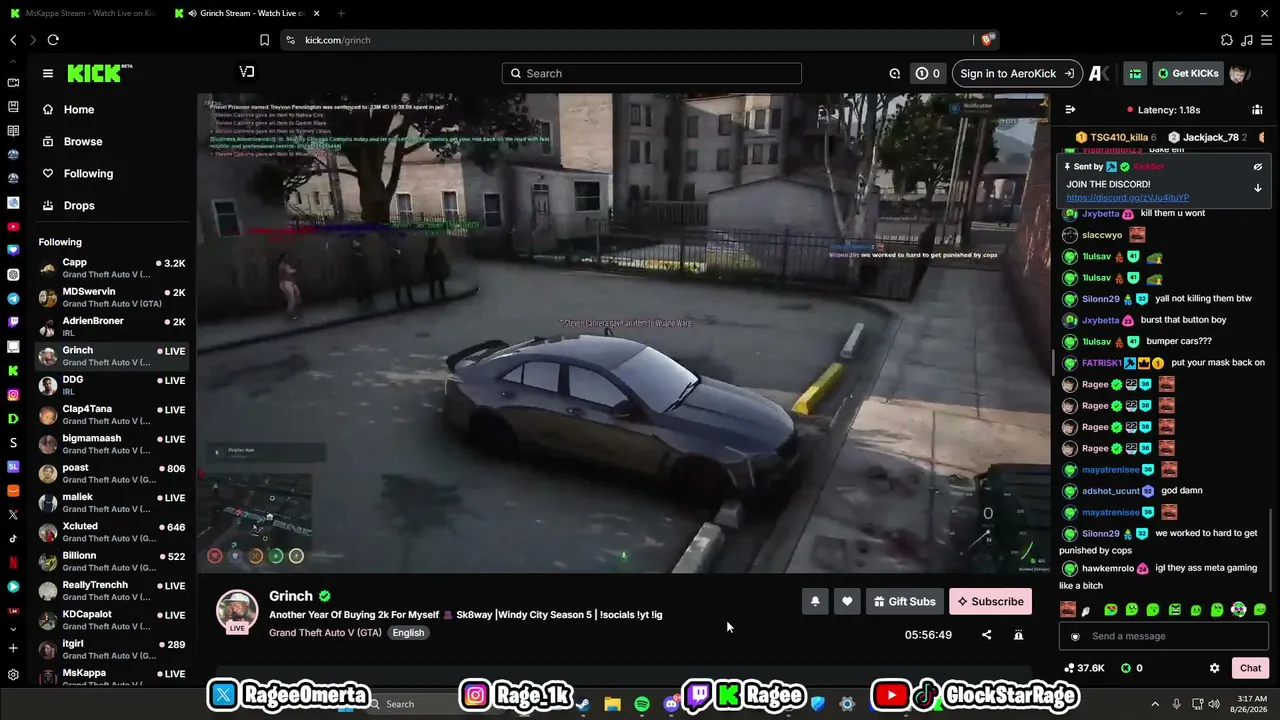Expand the pinned message down arrow
Image resolution: width=1280 pixels, height=720 pixels.
pyautogui.click(x=1258, y=188)
